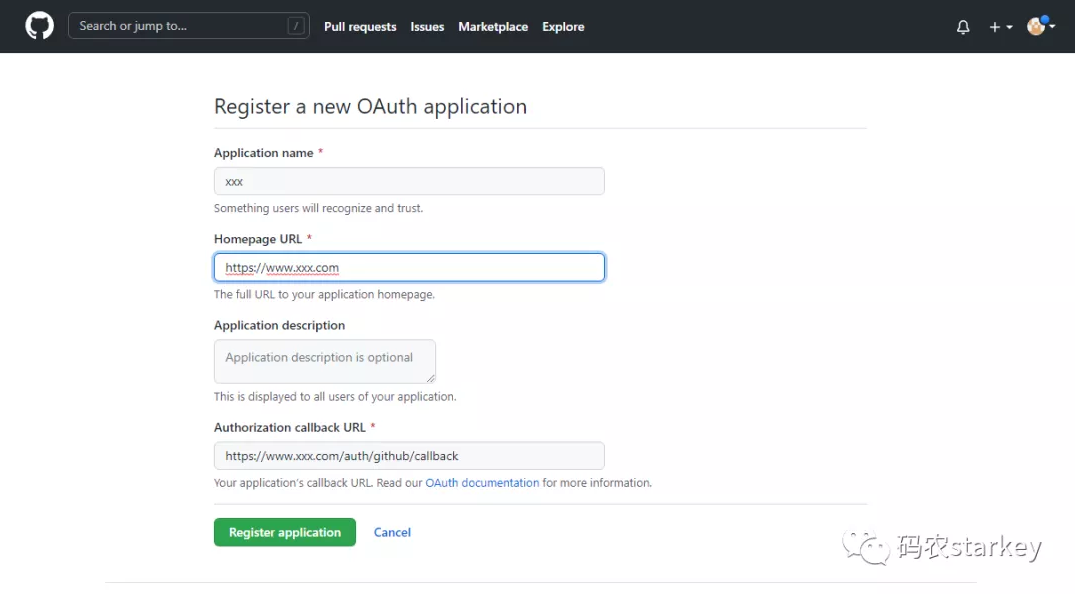Image resolution: width=1075 pixels, height=594 pixels.
Task: Click the Homepage URL label text
Action: click(258, 239)
